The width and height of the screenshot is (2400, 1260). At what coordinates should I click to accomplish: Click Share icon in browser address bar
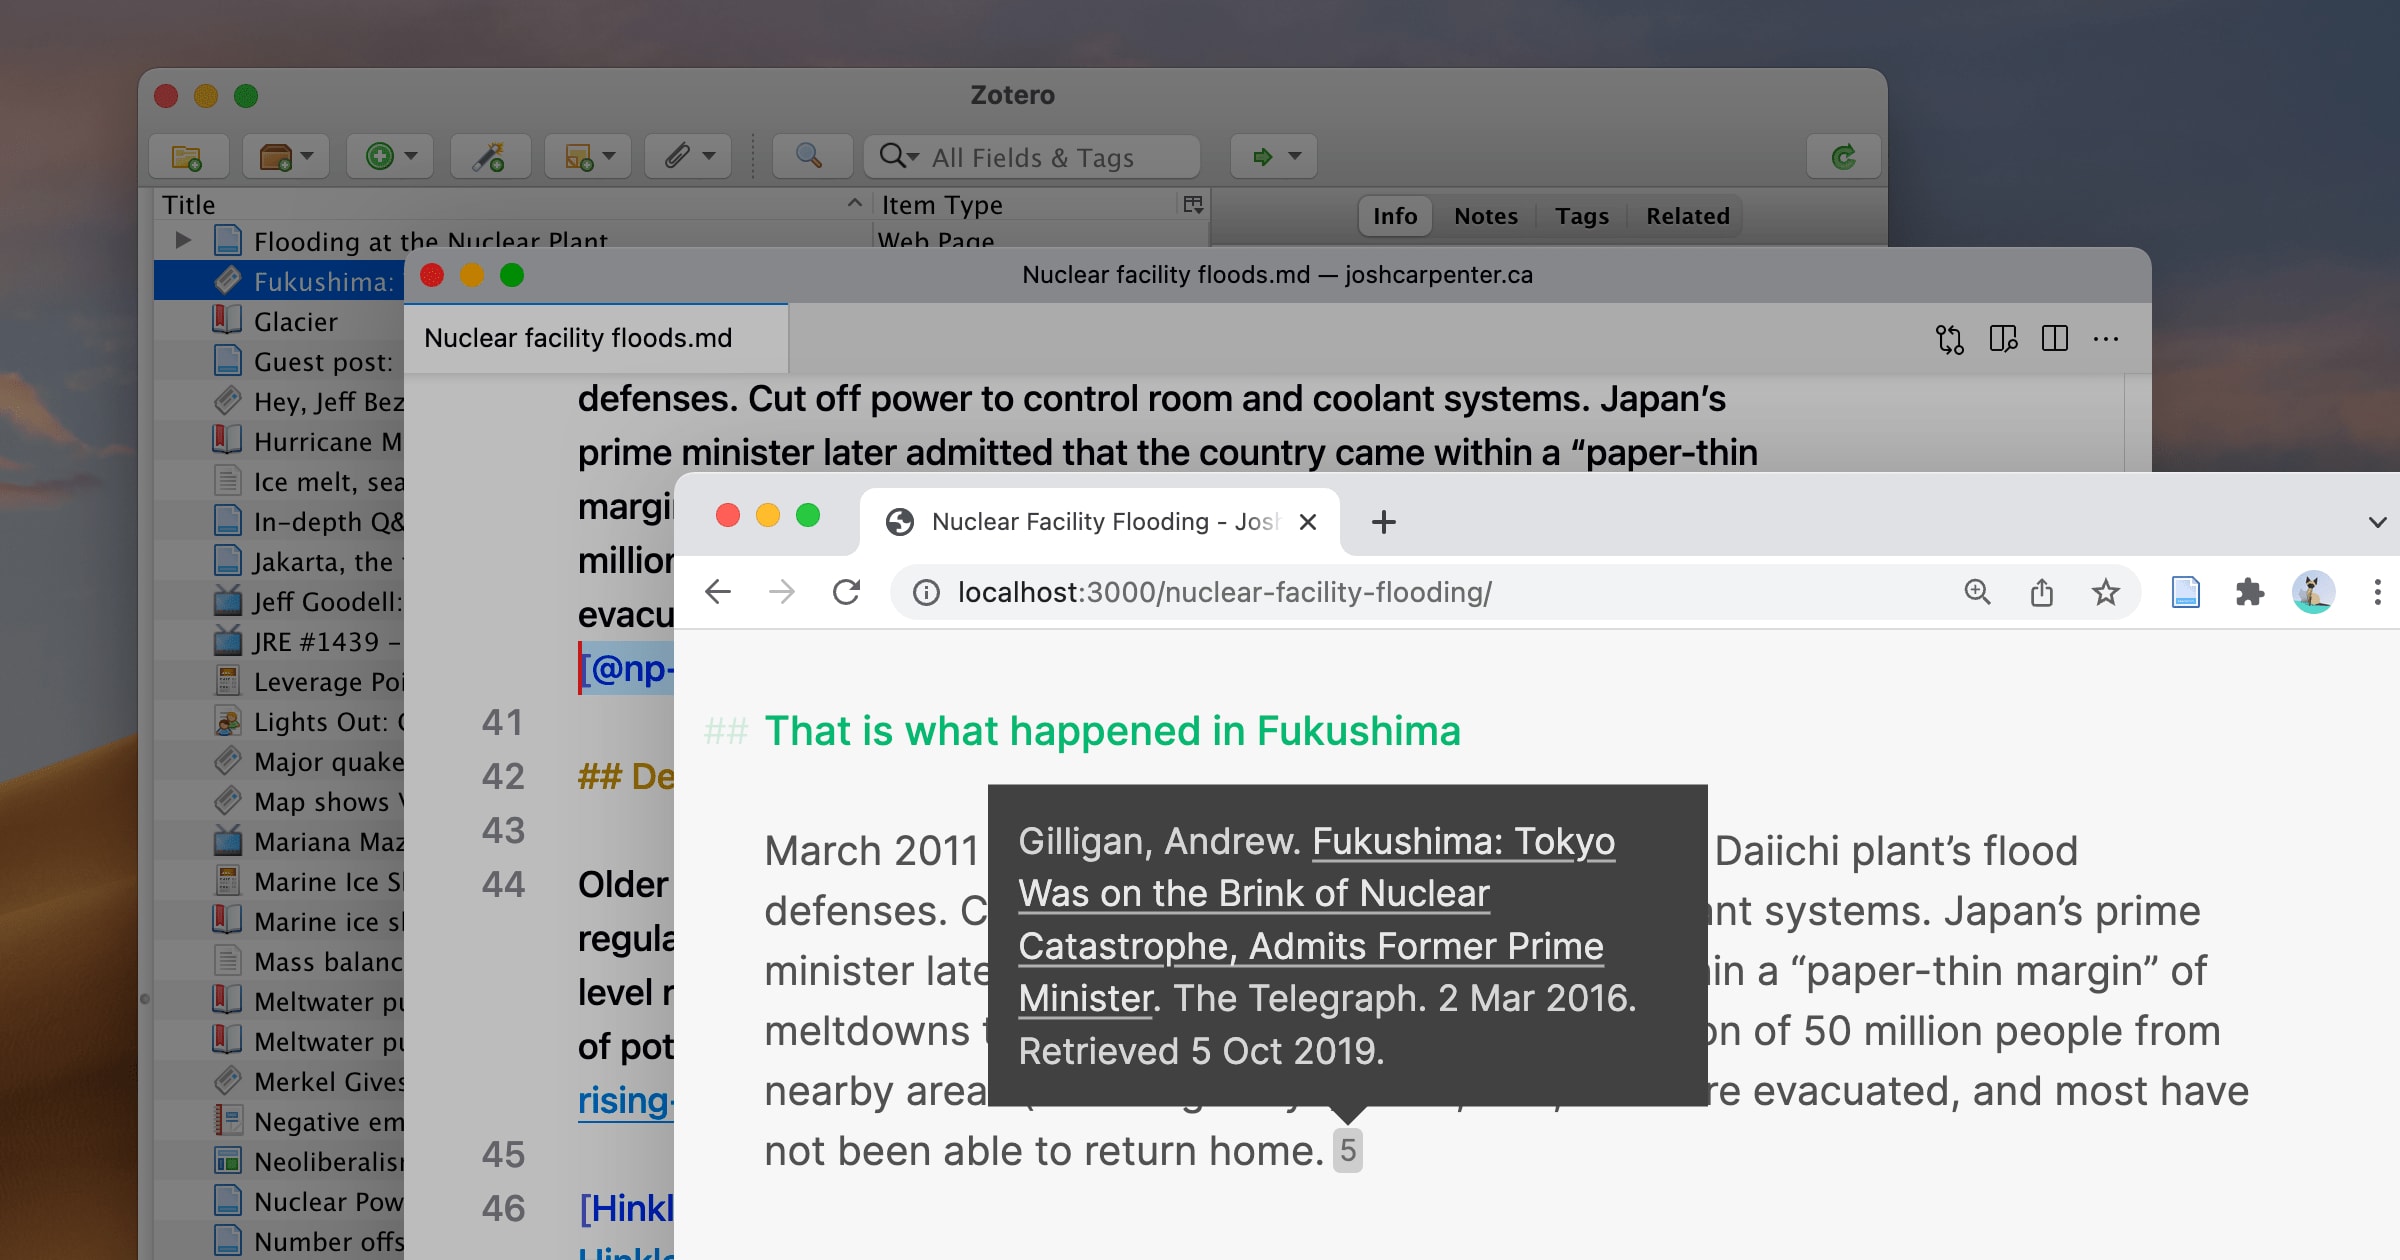tap(2041, 592)
